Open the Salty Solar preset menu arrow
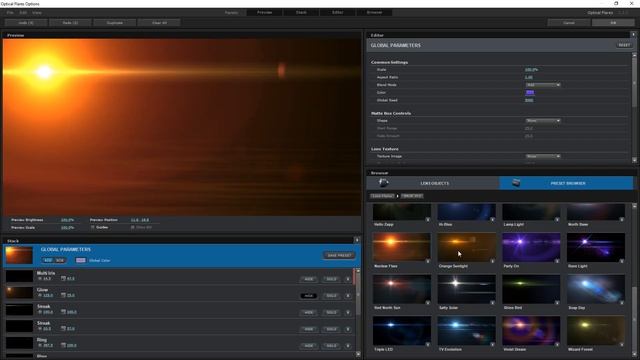This screenshot has height=360, width=640. (492, 303)
